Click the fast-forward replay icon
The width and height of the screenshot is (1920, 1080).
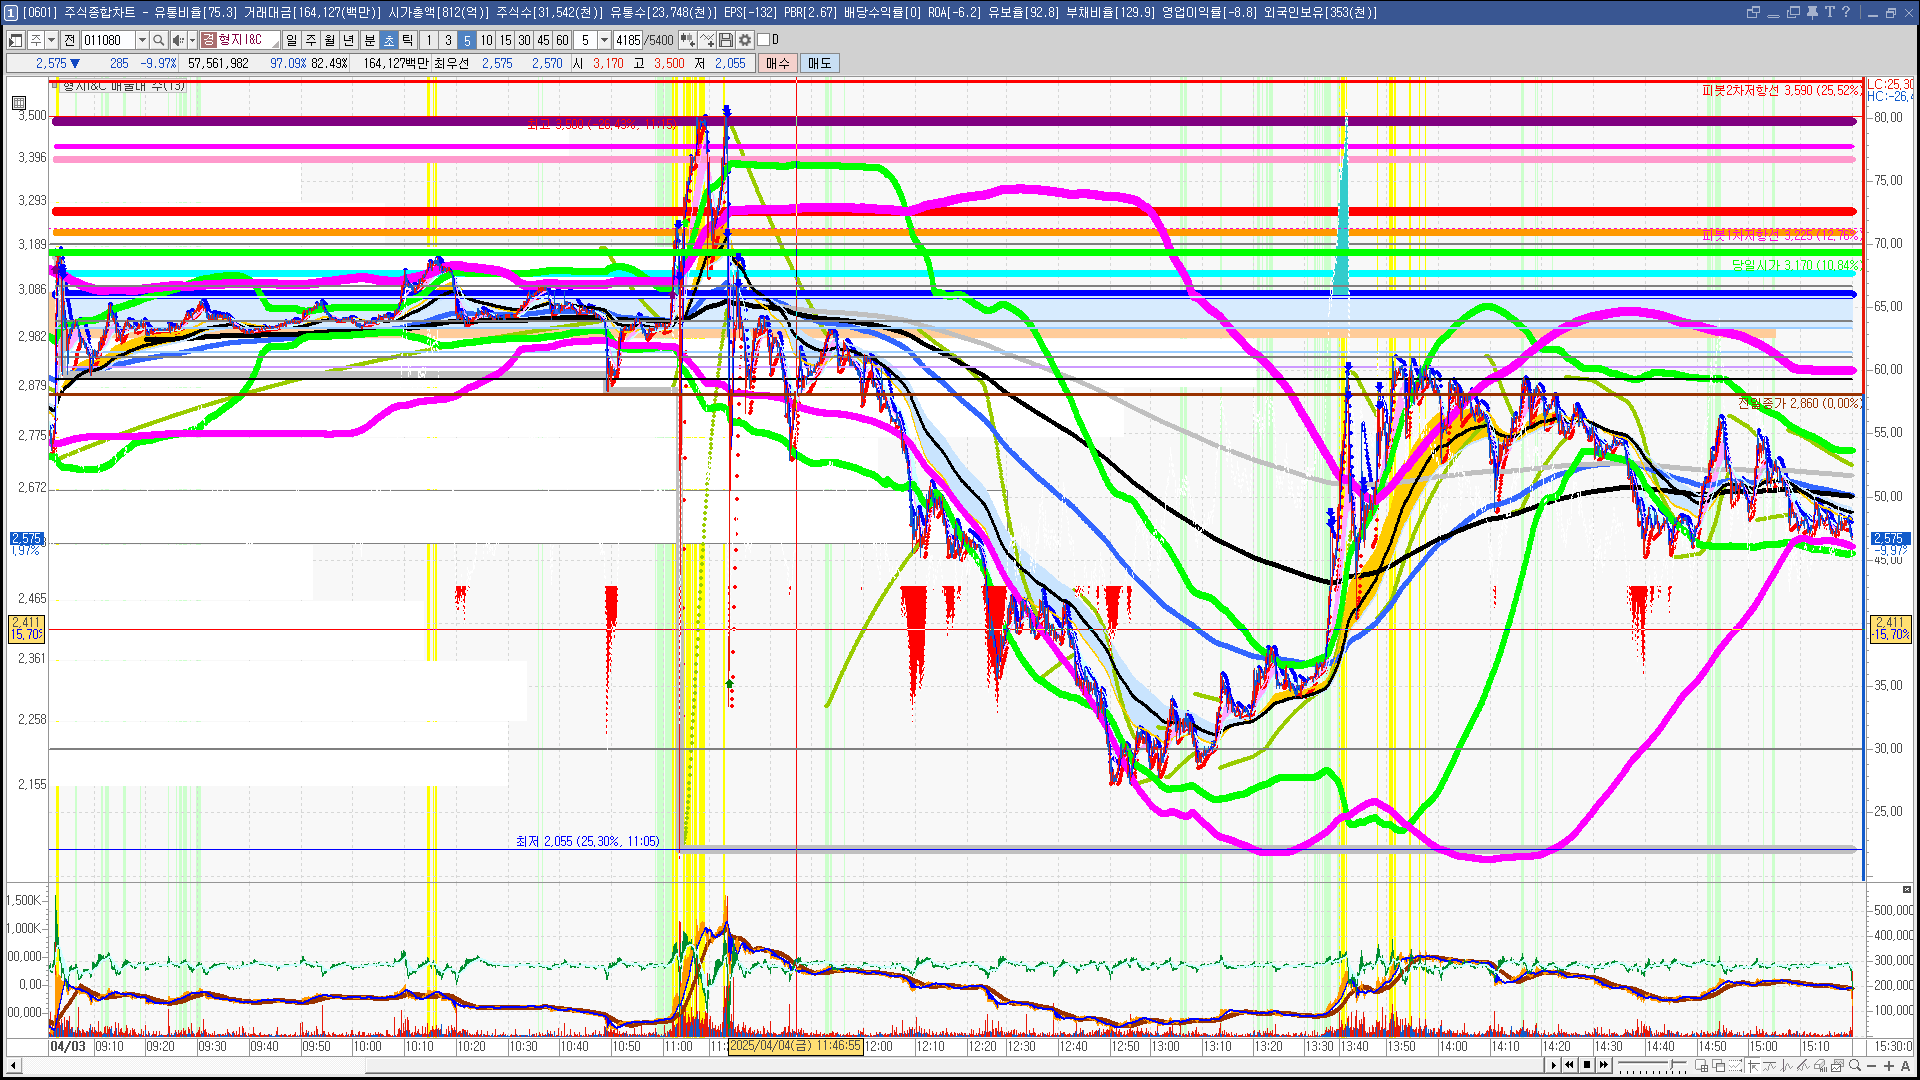click(x=1604, y=1065)
